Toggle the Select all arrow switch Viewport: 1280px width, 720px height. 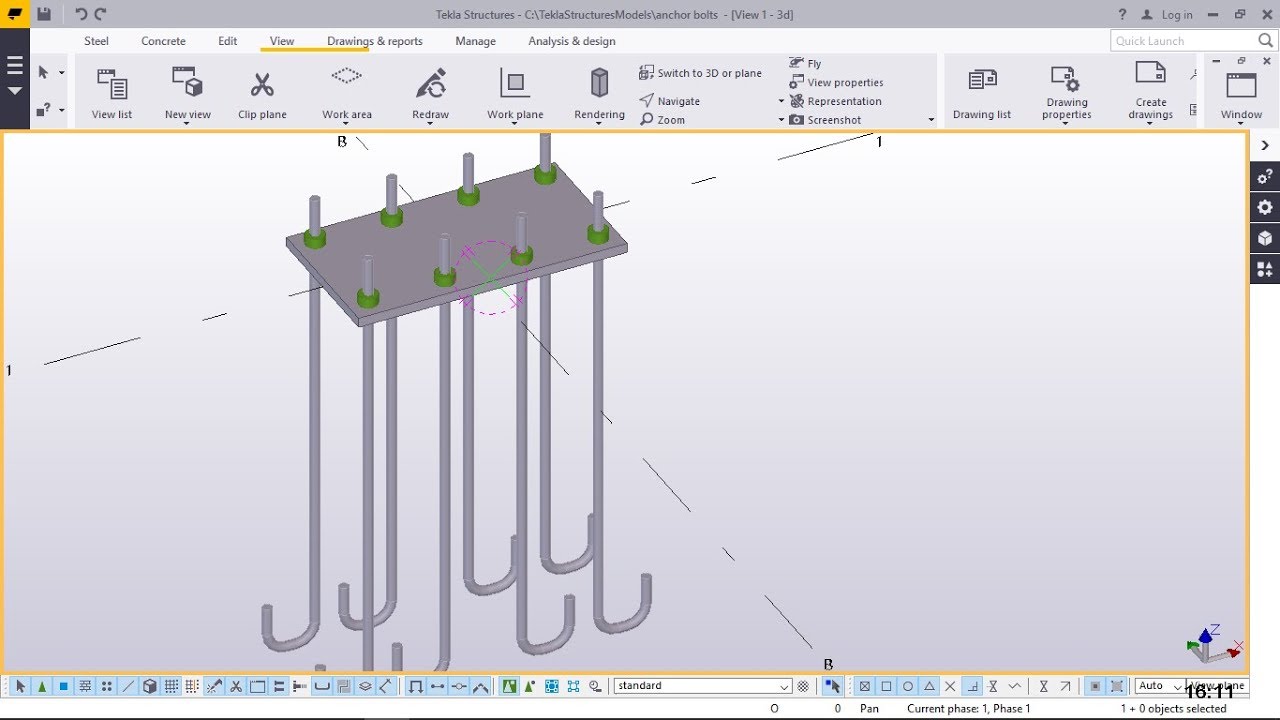20,686
